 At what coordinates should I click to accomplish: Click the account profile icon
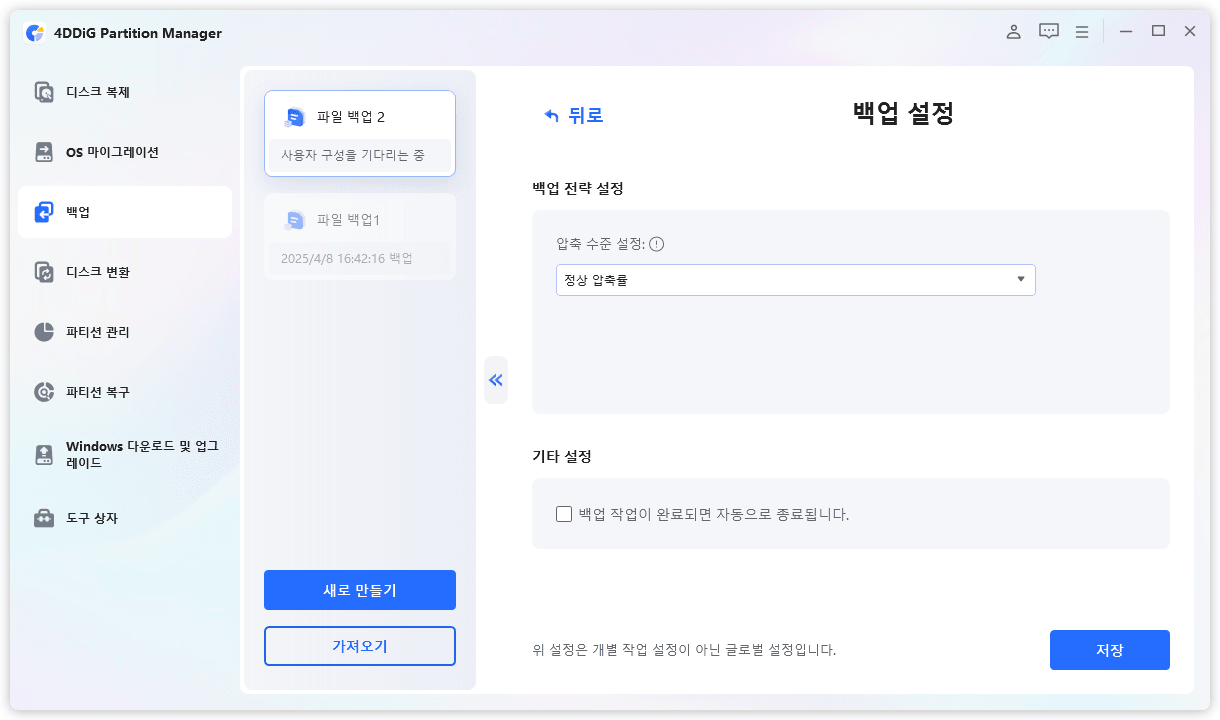point(1013,31)
